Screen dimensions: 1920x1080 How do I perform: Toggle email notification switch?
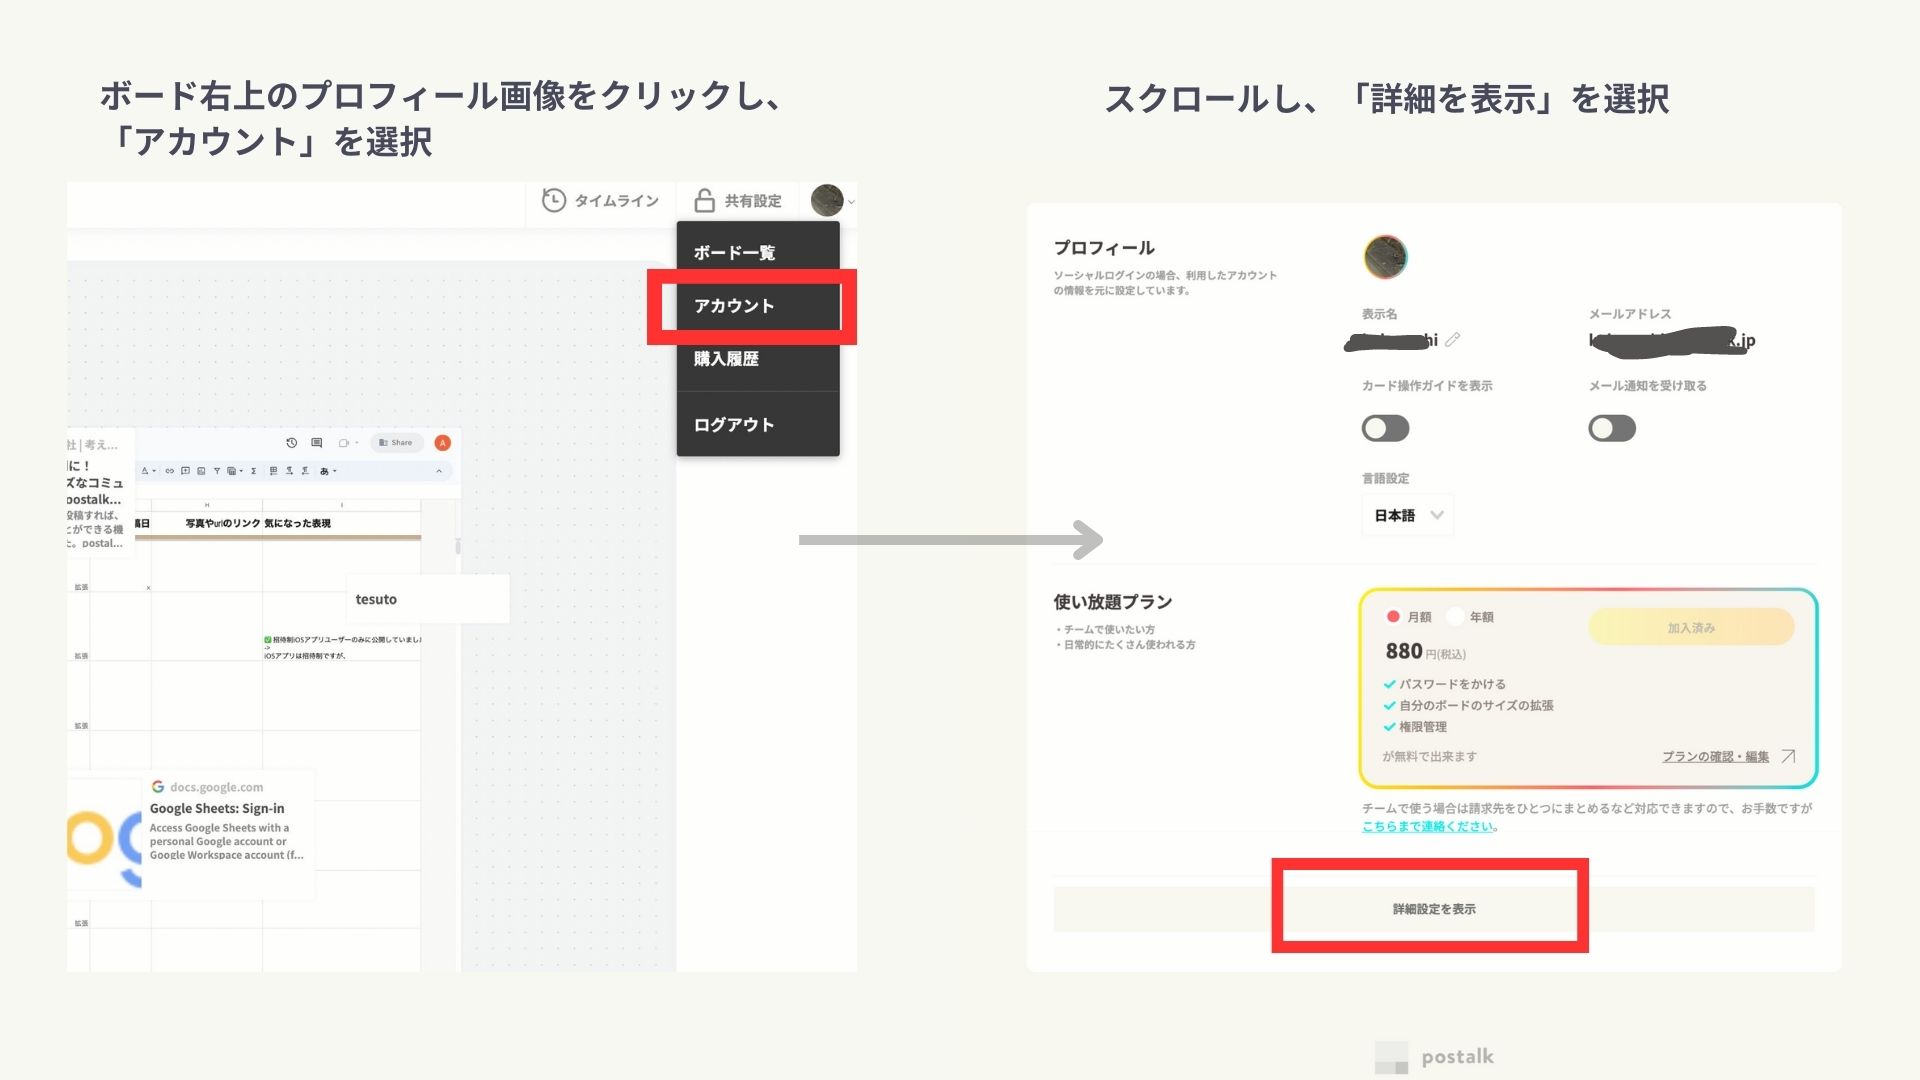tap(1612, 429)
